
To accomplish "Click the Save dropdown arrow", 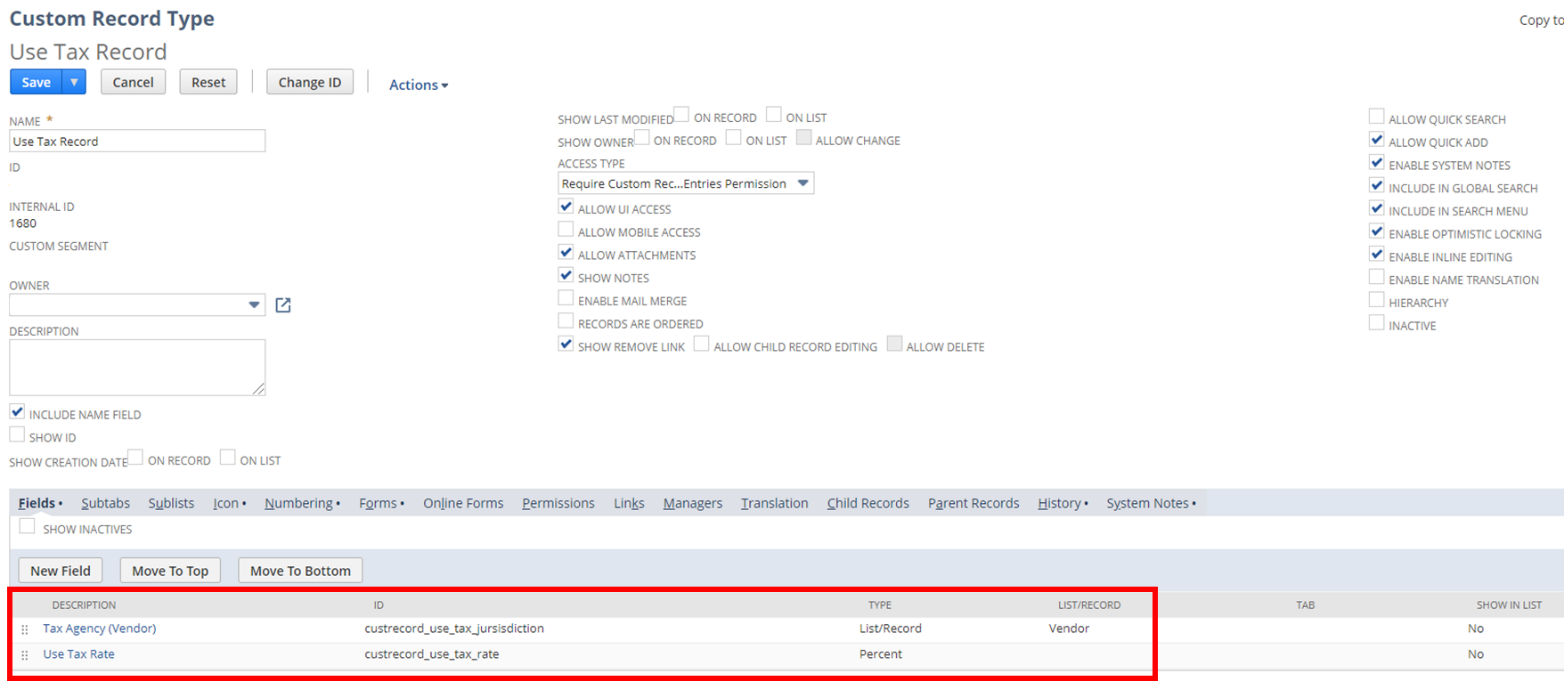I will click(74, 82).
